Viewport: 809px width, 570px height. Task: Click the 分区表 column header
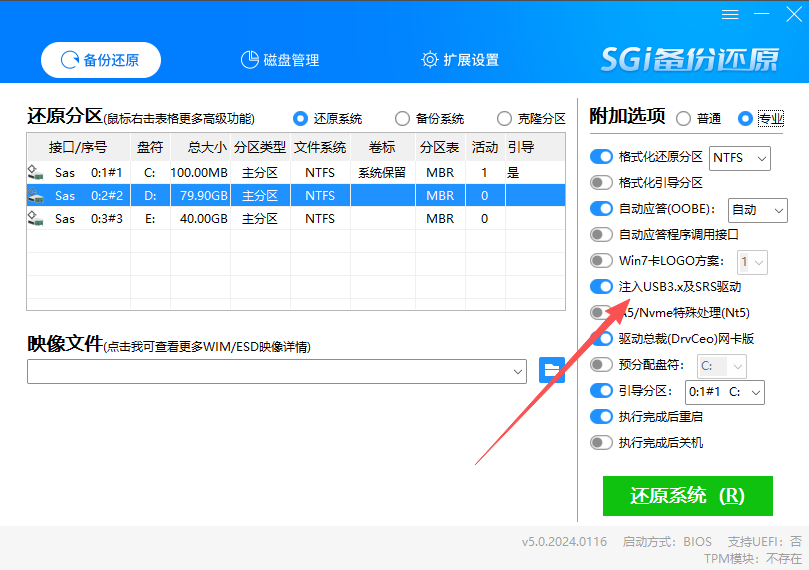coord(440,148)
